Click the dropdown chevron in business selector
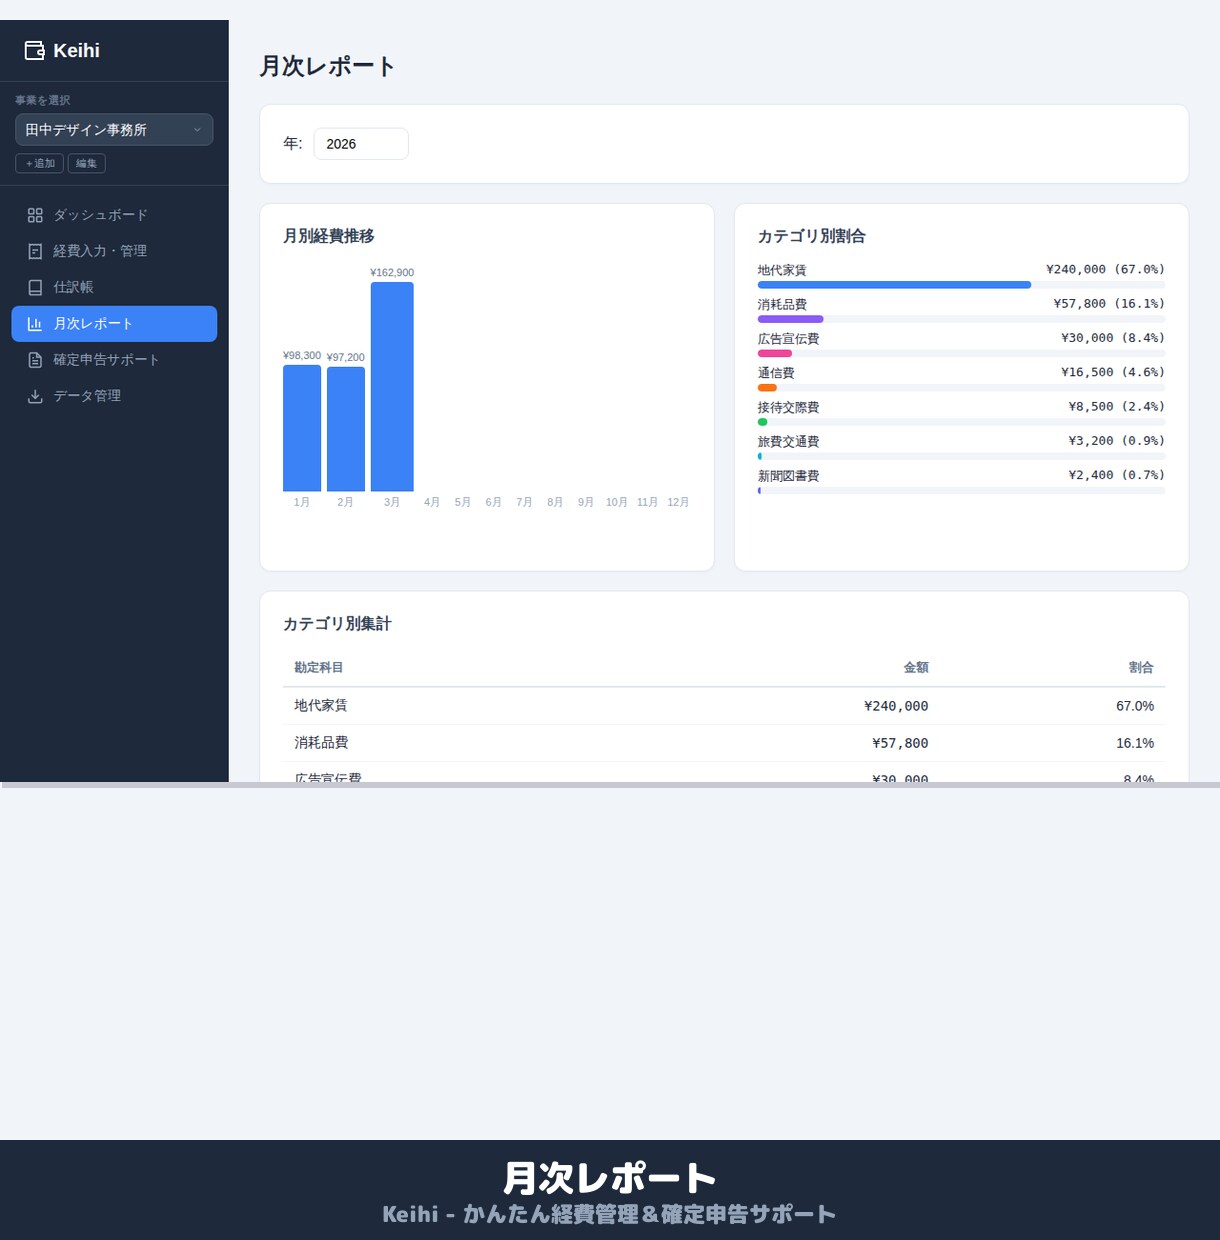 [197, 130]
